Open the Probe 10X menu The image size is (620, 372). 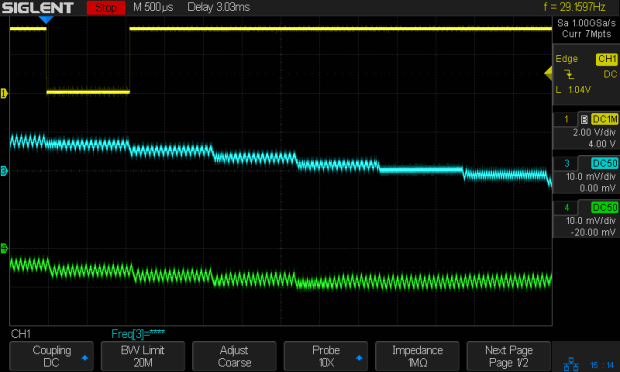pos(326,356)
